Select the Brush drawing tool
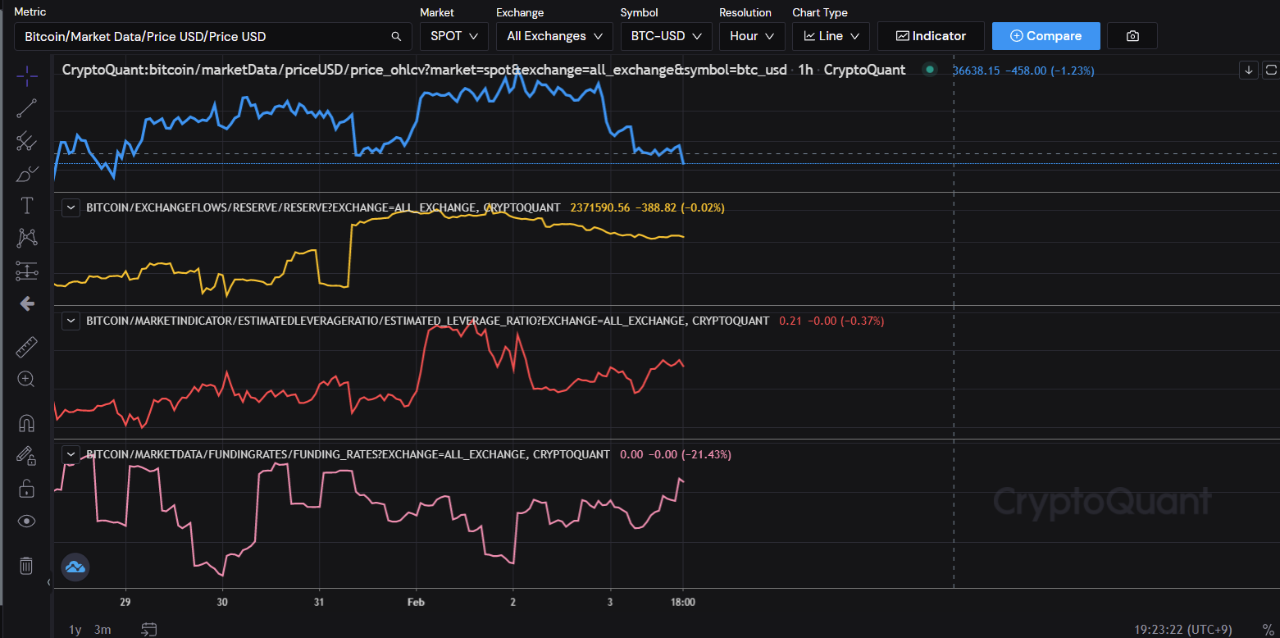The height and width of the screenshot is (638, 1280). coord(27,172)
